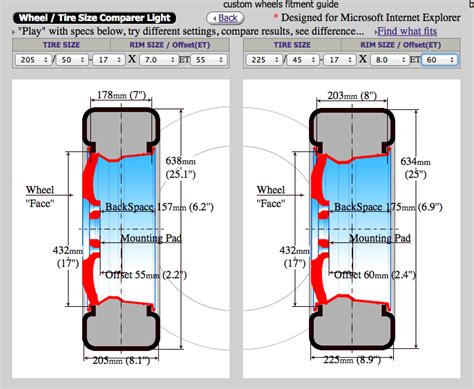
Task: Click left RIM SIZE / Offset(ET) header
Action: 170,45
